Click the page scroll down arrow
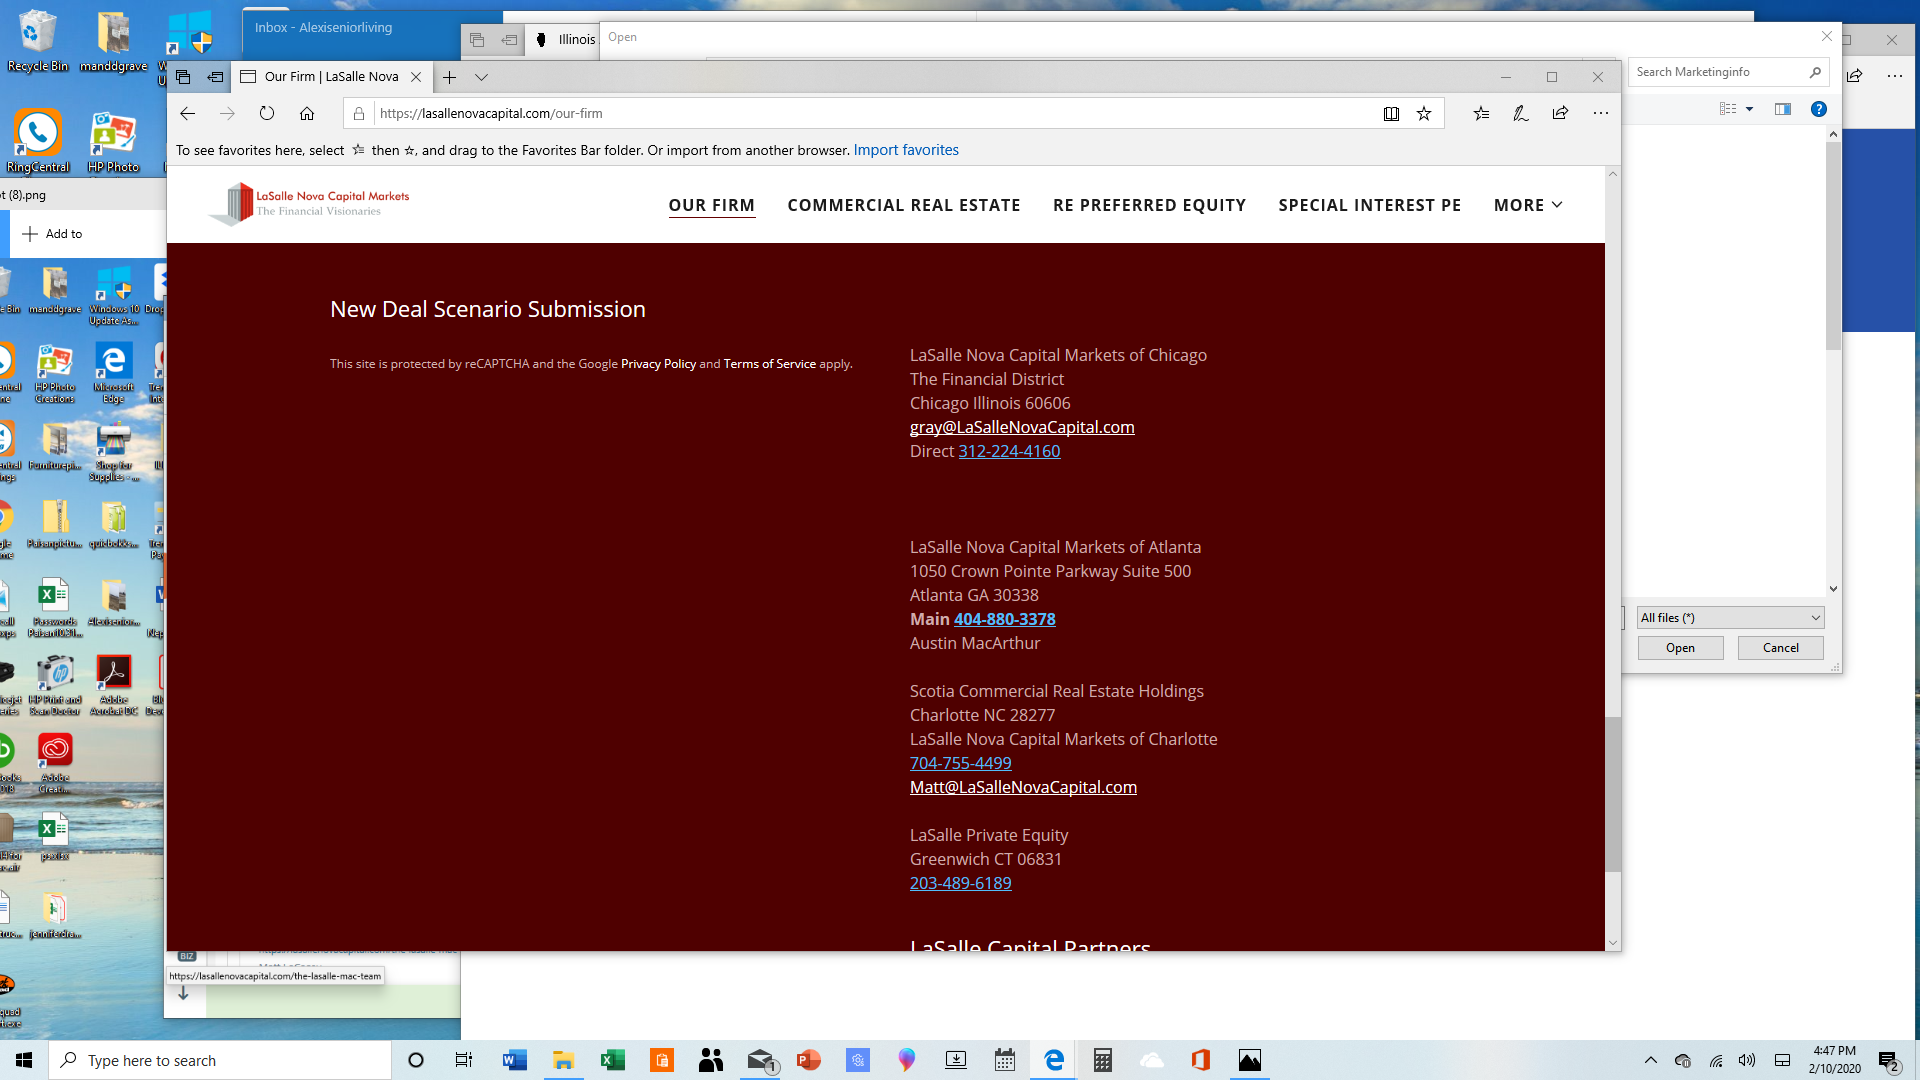This screenshot has height=1080, width=1920. coord(1612,943)
